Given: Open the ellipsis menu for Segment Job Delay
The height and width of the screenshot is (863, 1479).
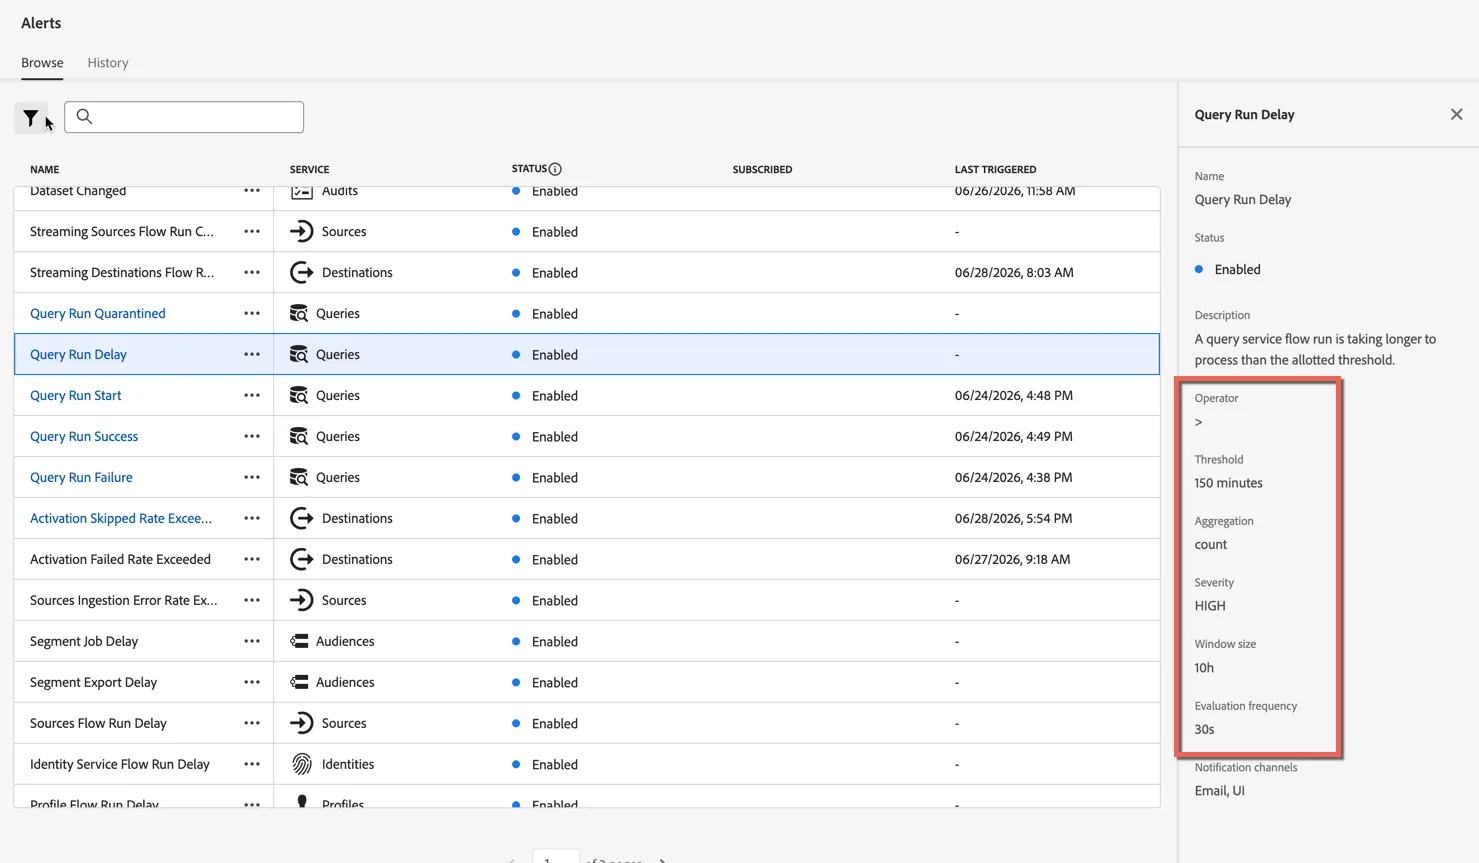Looking at the screenshot, I should [x=252, y=641].
